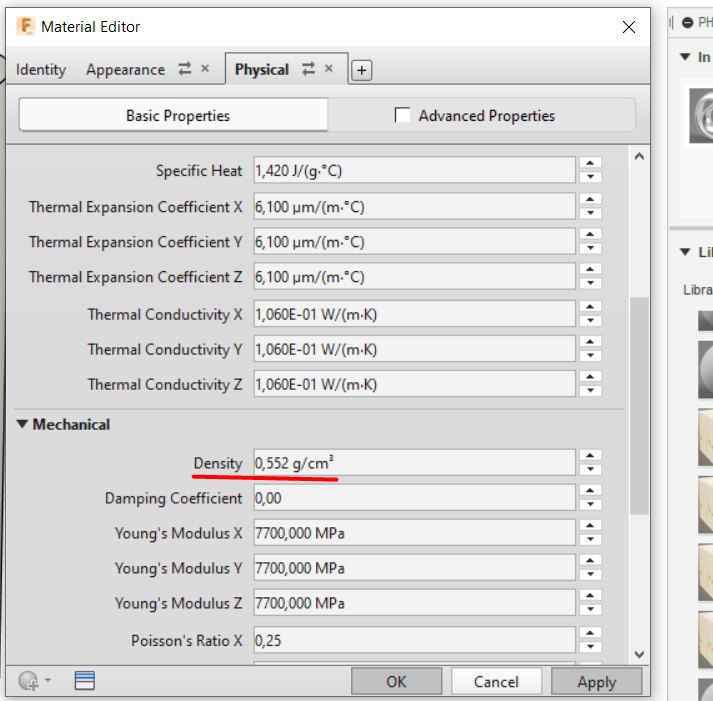Click the properties list scroll up arrow
The image size is (713, 701).
[639, 156]
